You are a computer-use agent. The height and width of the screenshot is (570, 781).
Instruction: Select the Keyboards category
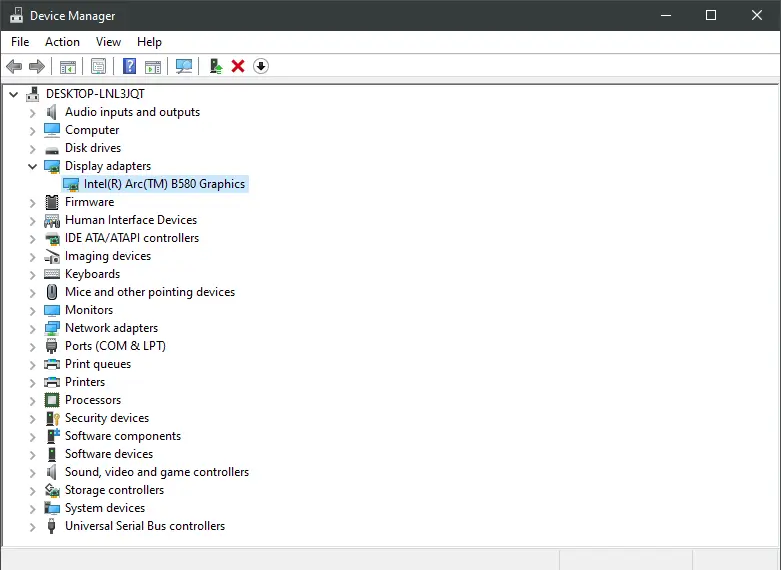[x=92, y=274]
